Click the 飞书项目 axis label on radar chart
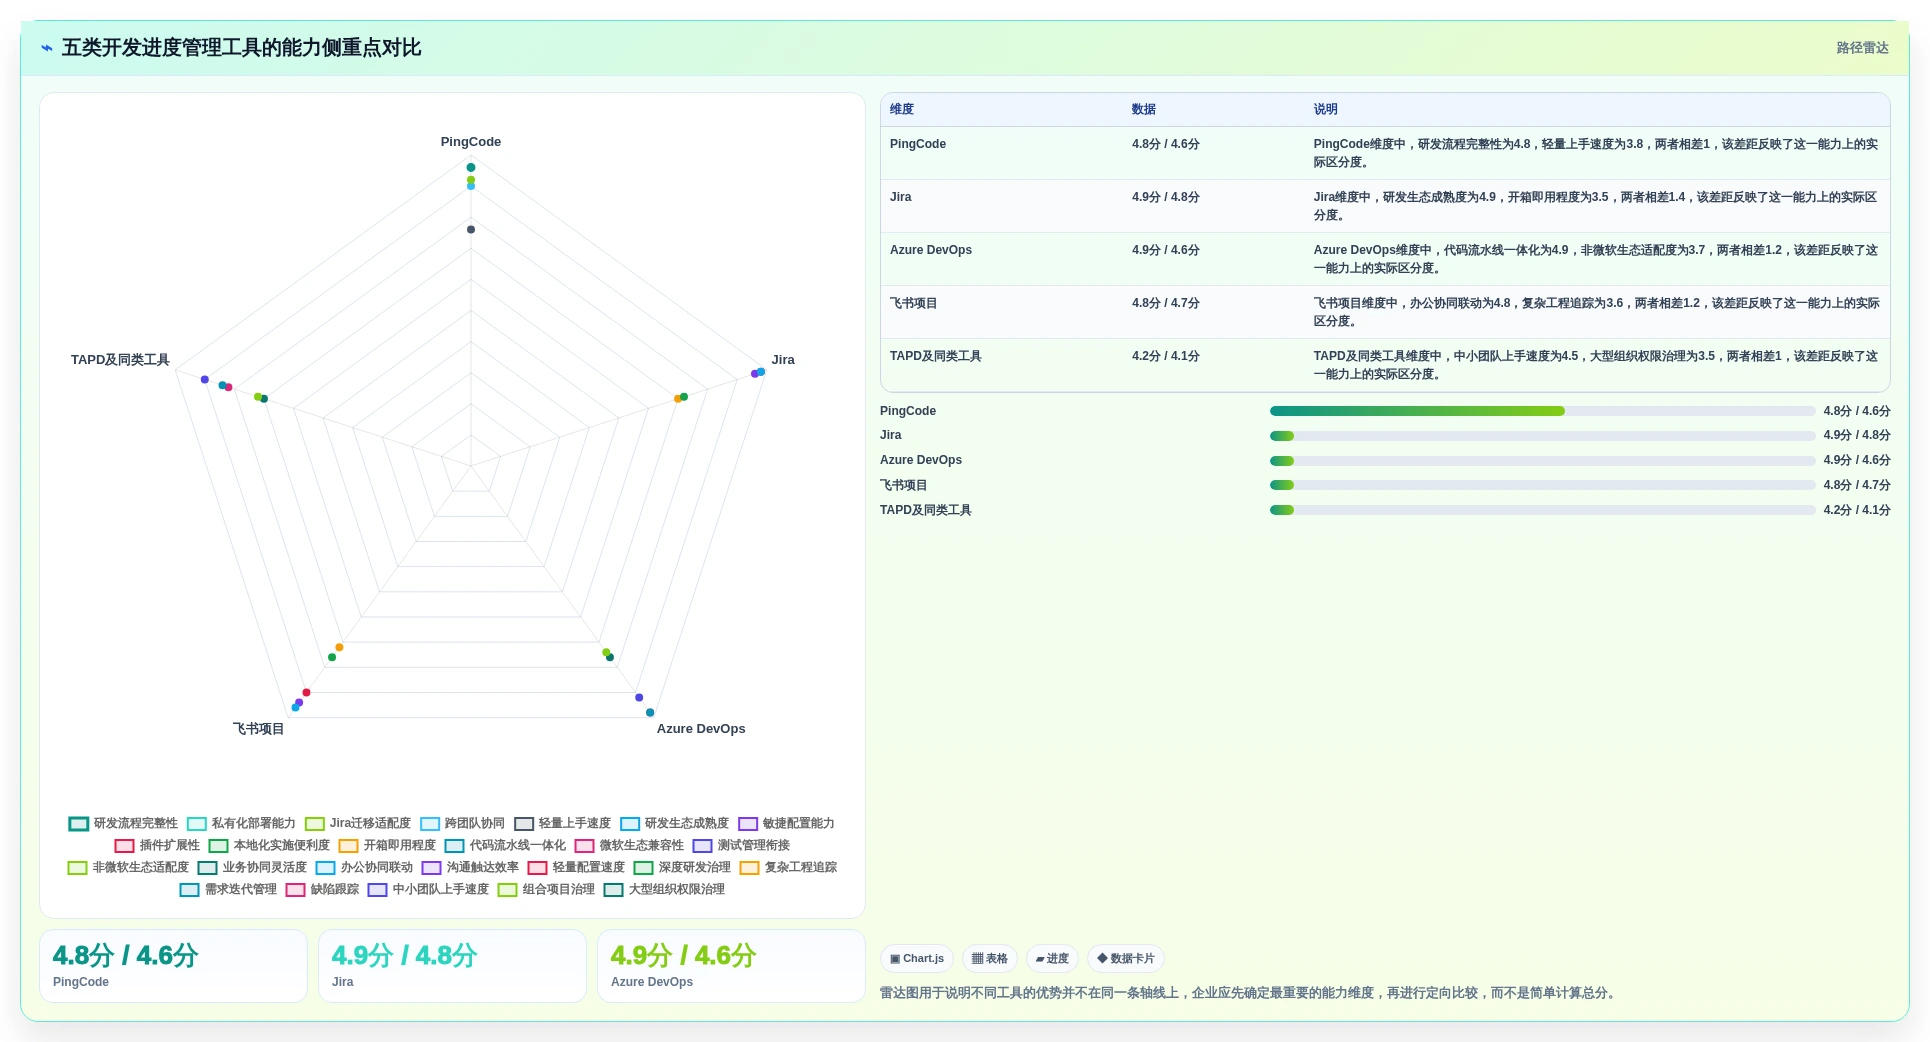This screenshot has width=1930, height=1042. click(259, 729)
